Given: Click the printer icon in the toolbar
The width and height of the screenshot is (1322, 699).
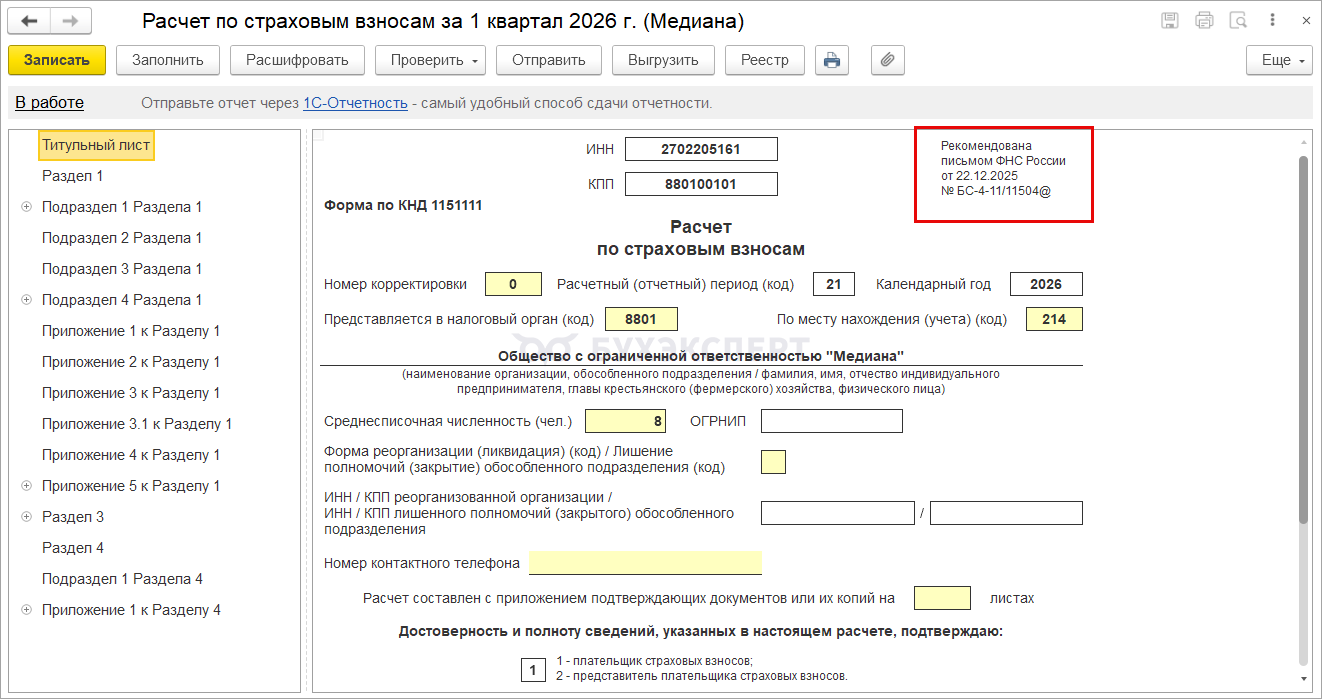Looking at the screenshot, I should 832,60.
